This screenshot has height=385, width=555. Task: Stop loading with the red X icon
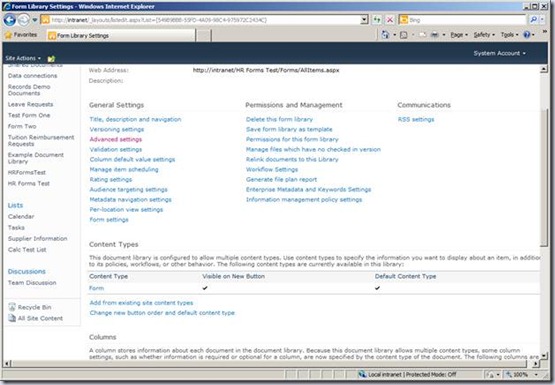(389, 20)
